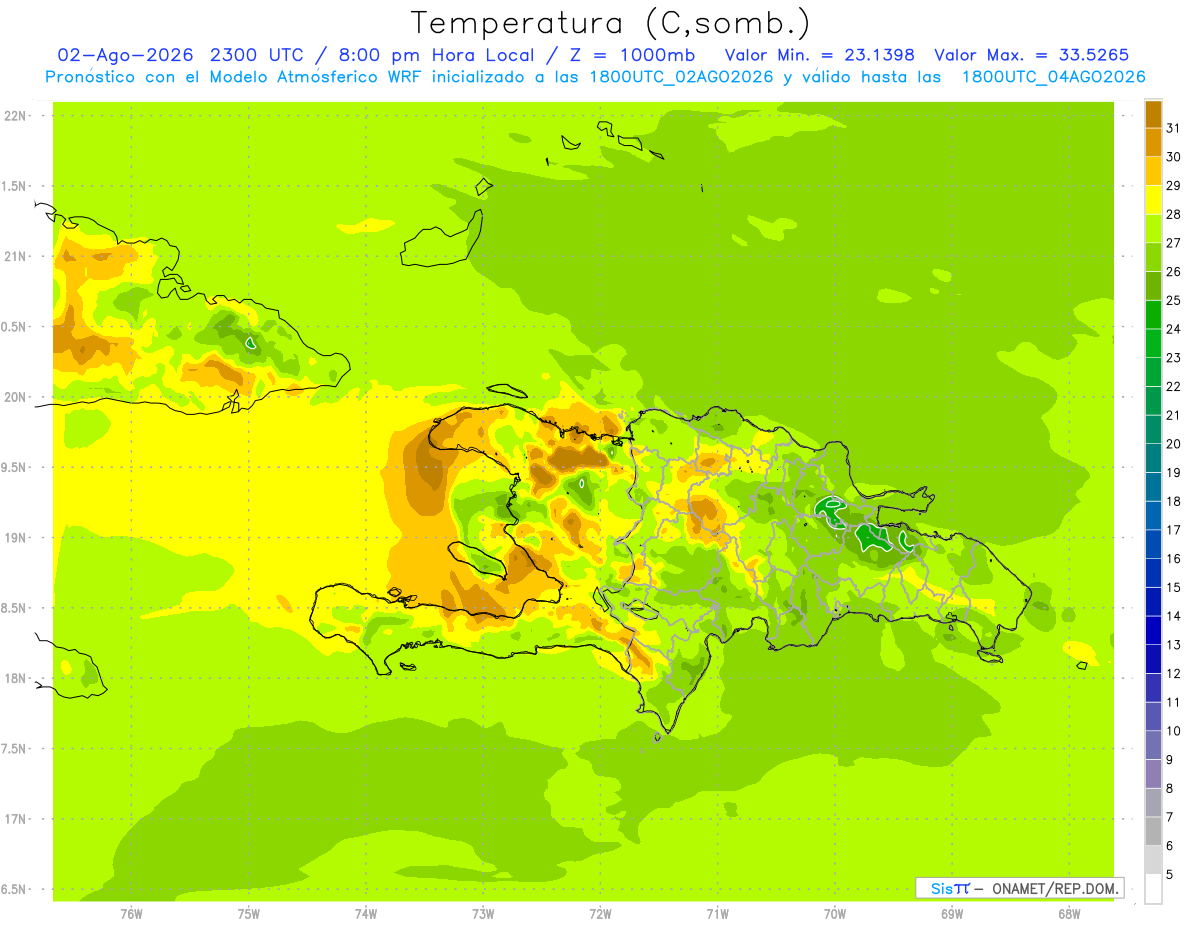Click the '7.5N' latitude axis label
Viewport: 1200px width, 927px height.
pos(15,748)
